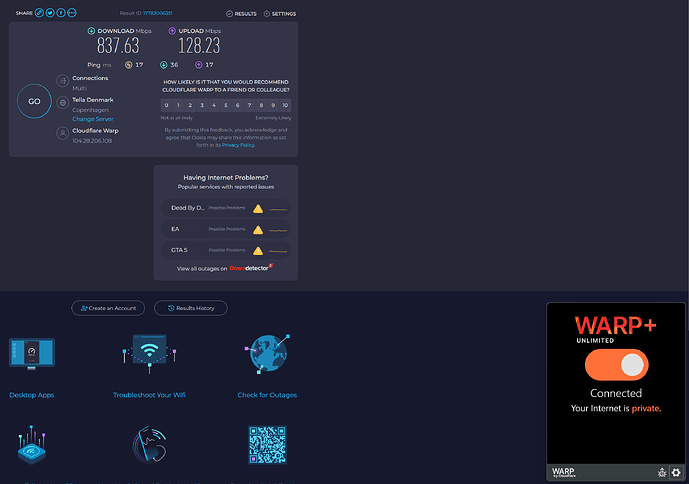This screenshot has width=689, height=484.
Task: Click the WARP settings gear icon
Action: tap(676, 473)
